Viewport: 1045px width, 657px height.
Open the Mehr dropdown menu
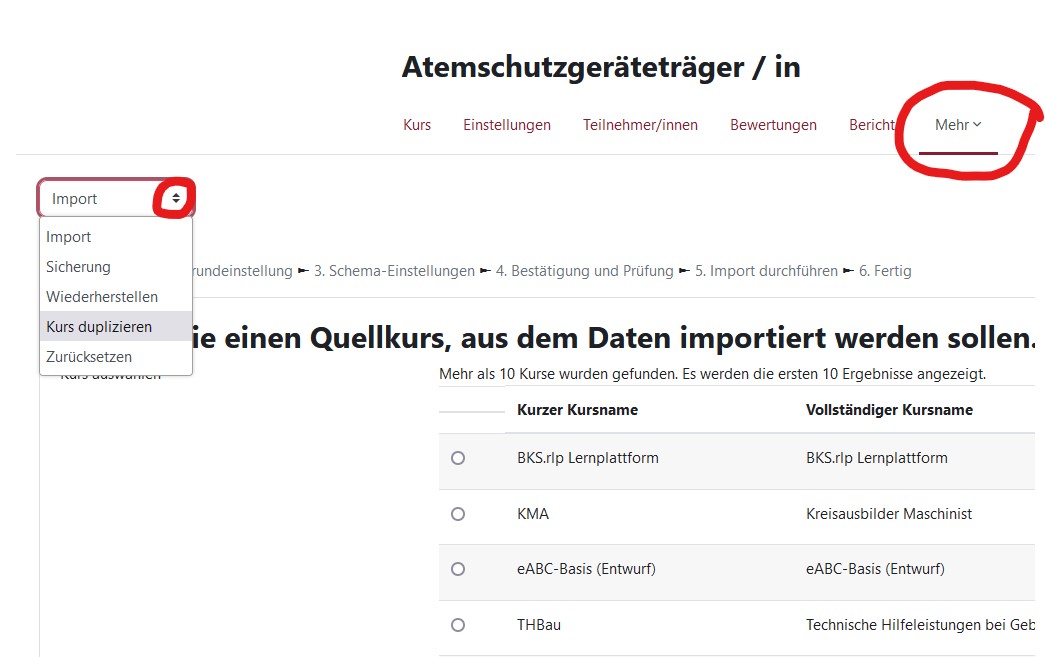pyautogui.click(x=958, y=125)
